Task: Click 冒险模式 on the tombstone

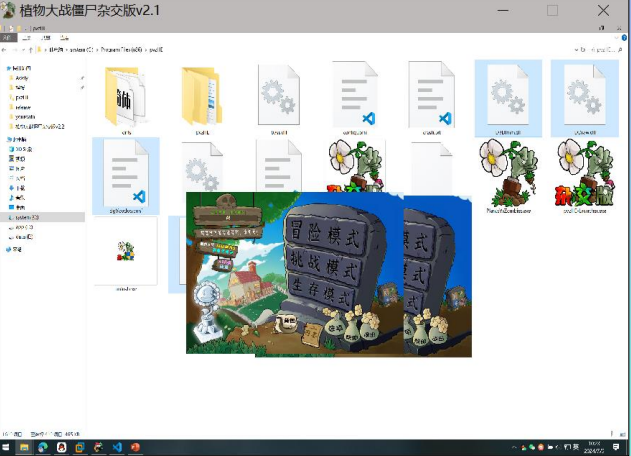Action: pos(324,235)
